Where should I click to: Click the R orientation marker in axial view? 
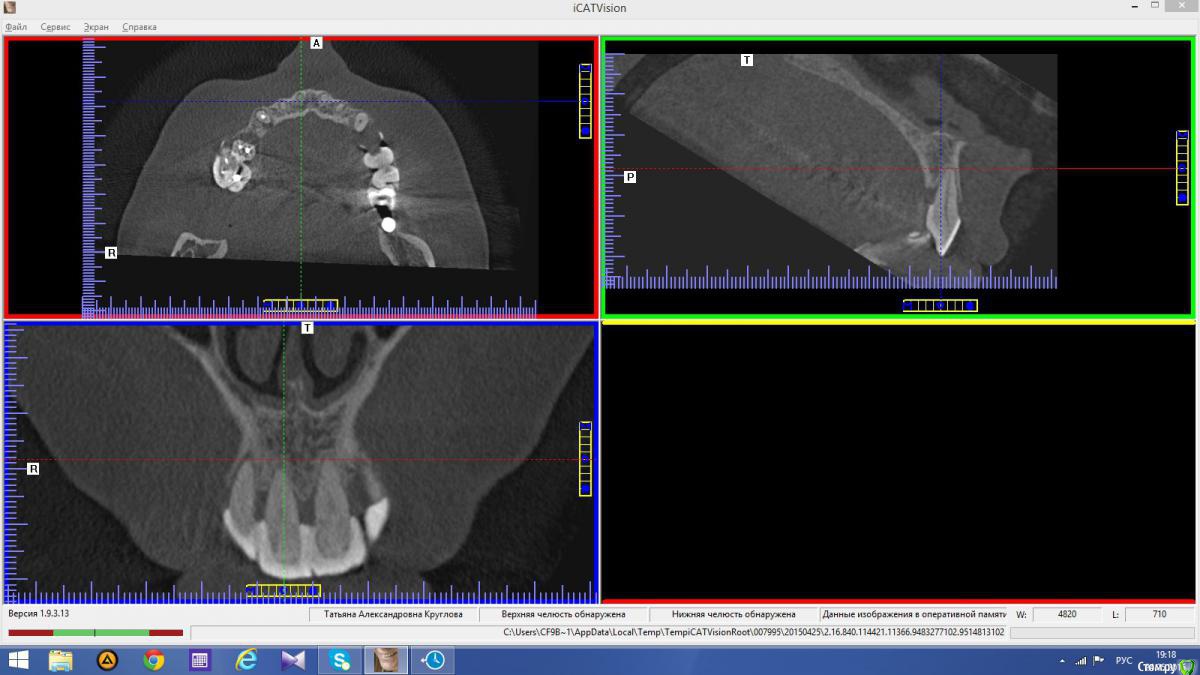pyautogui.click(x=111, y=253)
